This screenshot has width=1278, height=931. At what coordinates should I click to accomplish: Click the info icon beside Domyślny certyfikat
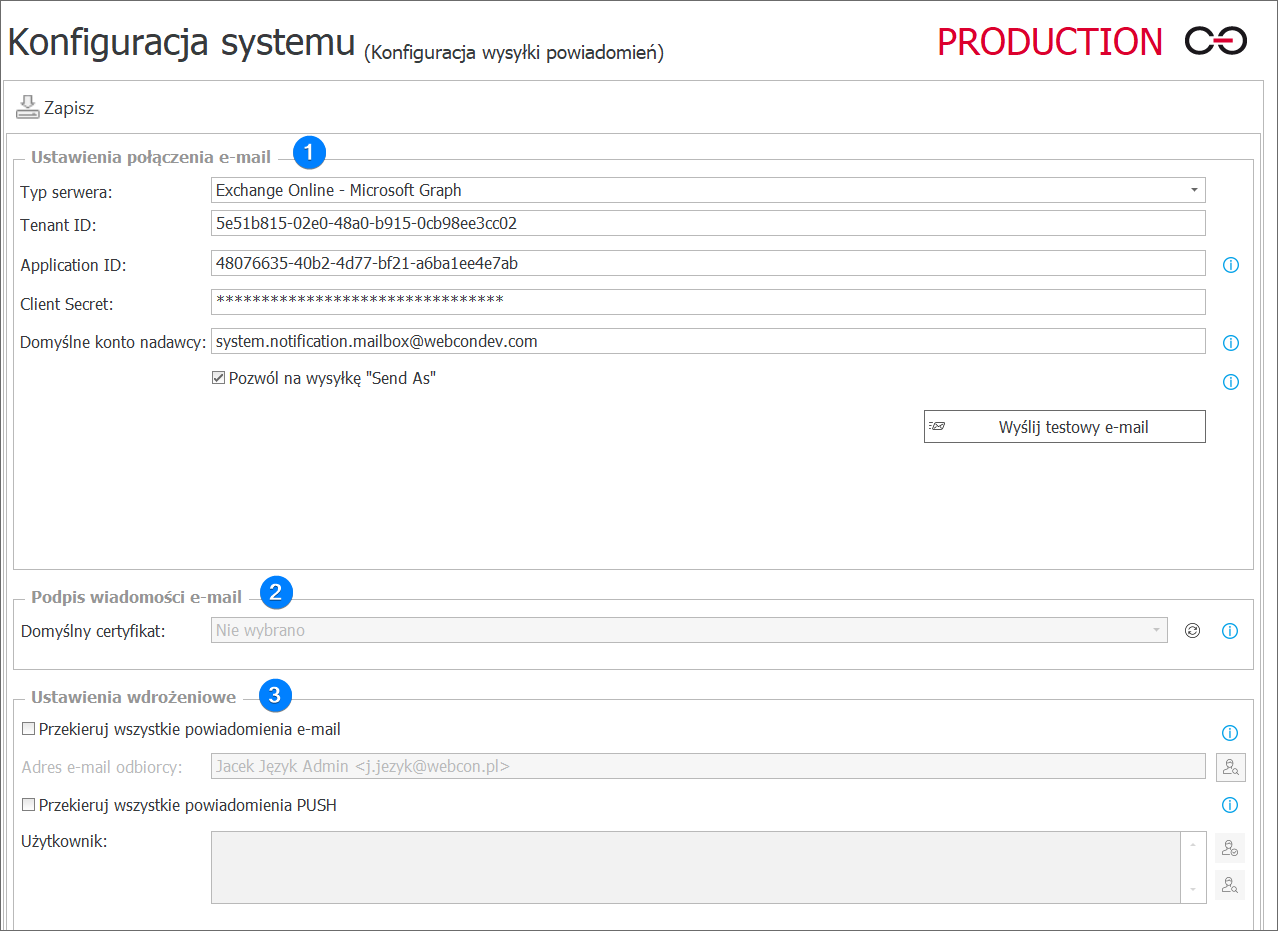(1231, 631)
